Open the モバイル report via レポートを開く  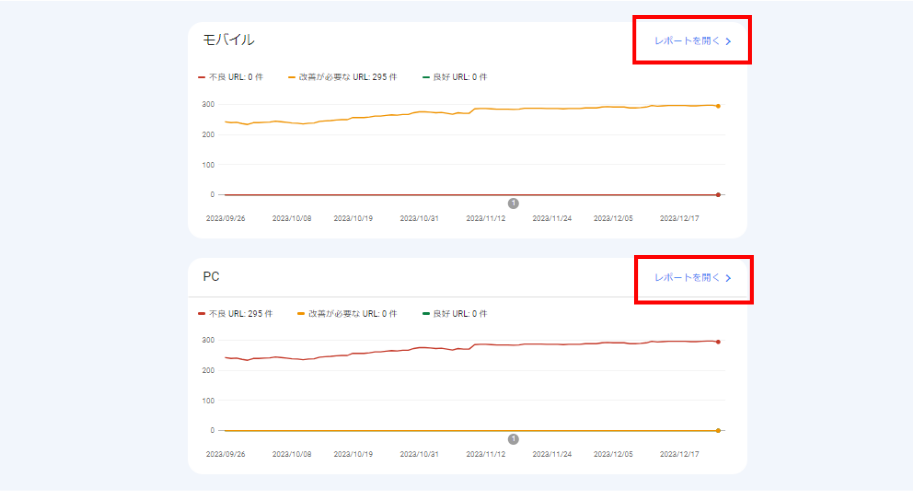pos(687,42)
